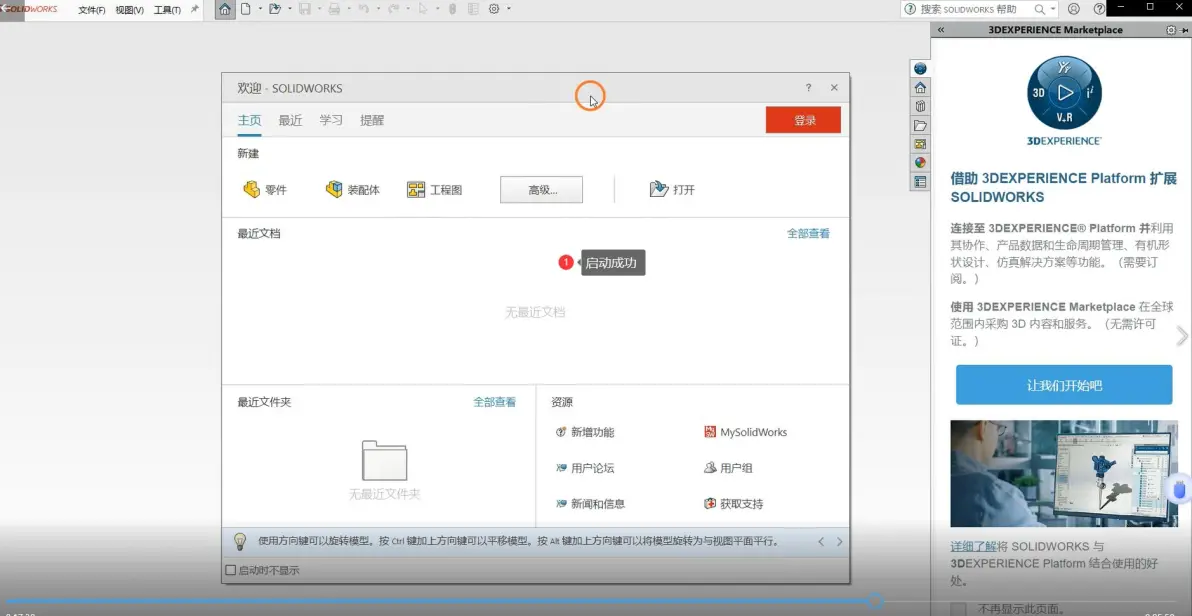Open 3DEXPERIENCE Marketplace task pane tab icon
This screenshot has height=616, width=1192.
click(920, 68)
